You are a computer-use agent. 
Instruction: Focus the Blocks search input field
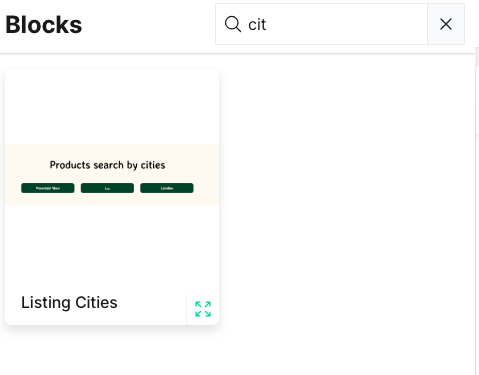click(321, 24)
